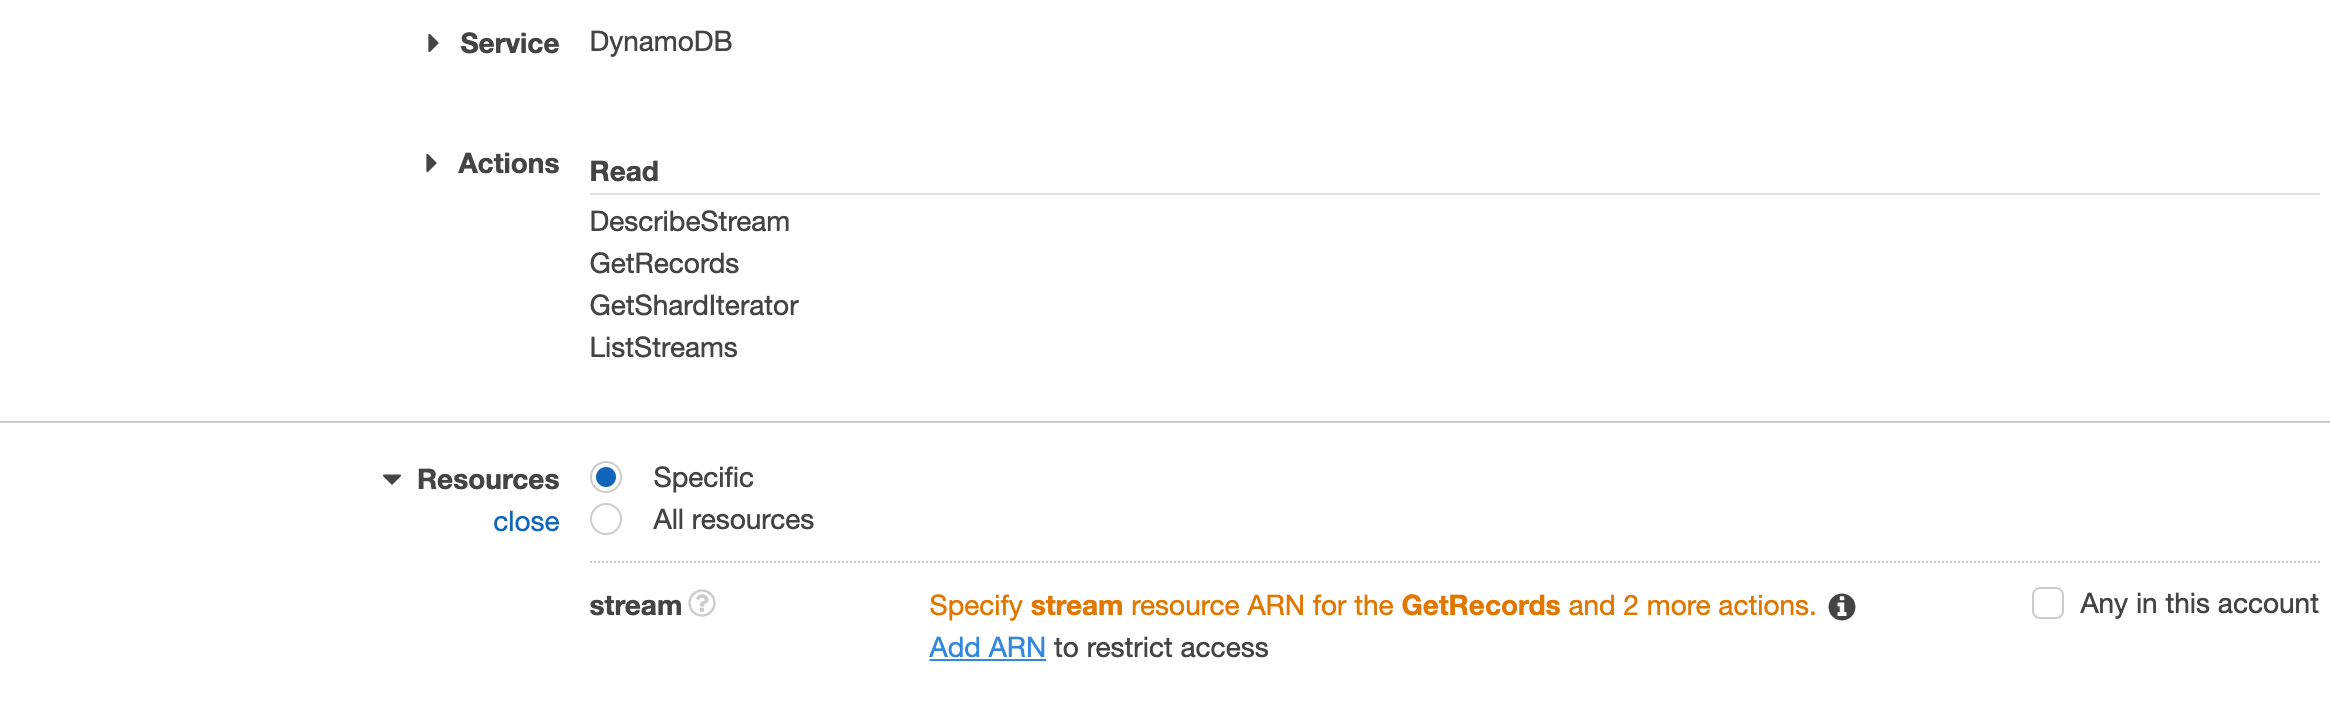2330x706 pixels.
Task: Click the info icon next to warning
Action: (x=1842, y=607)
